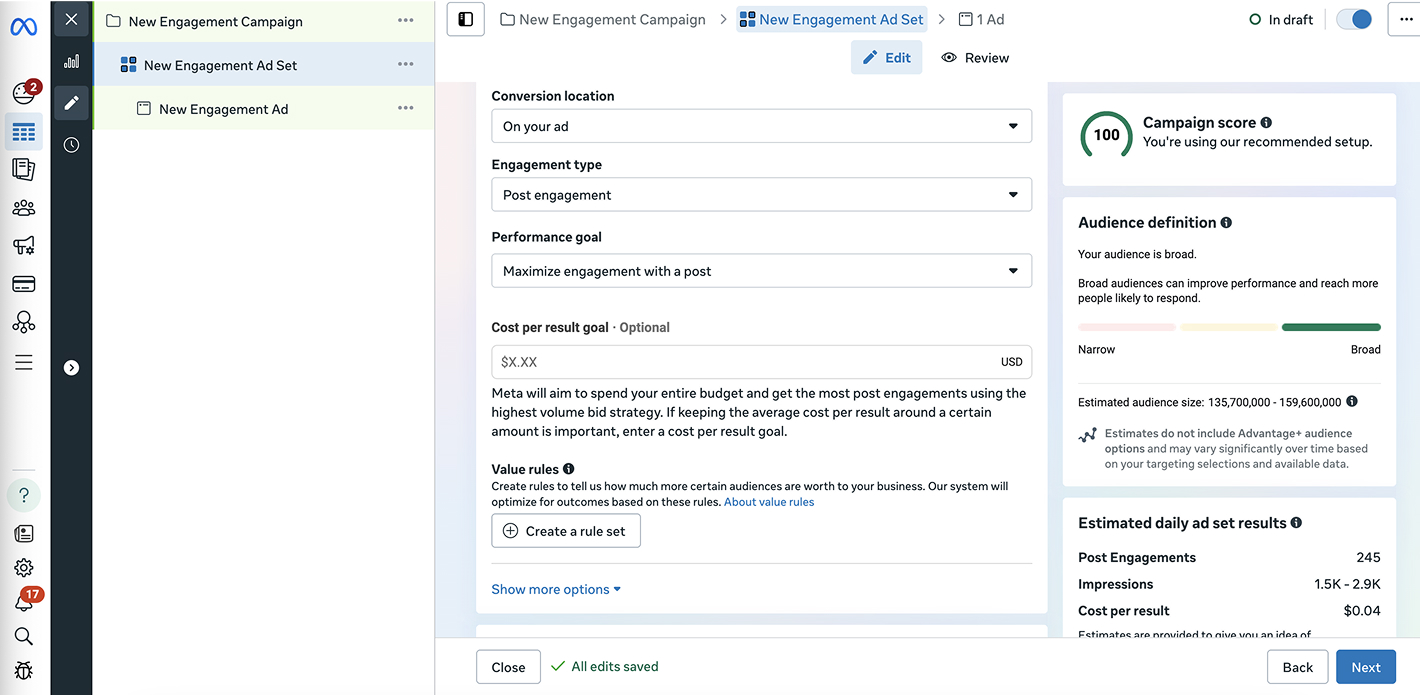Open notifications bell with 17 badge
This screenshot has height=695, width=1420.
coord(24,602)
